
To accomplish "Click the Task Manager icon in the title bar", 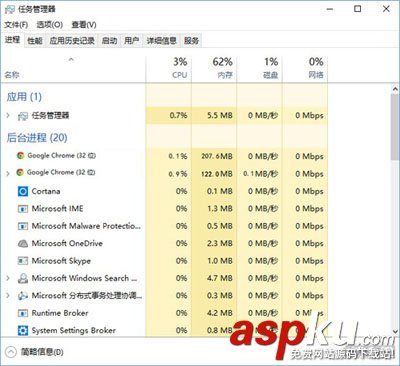I will [10, 9].
